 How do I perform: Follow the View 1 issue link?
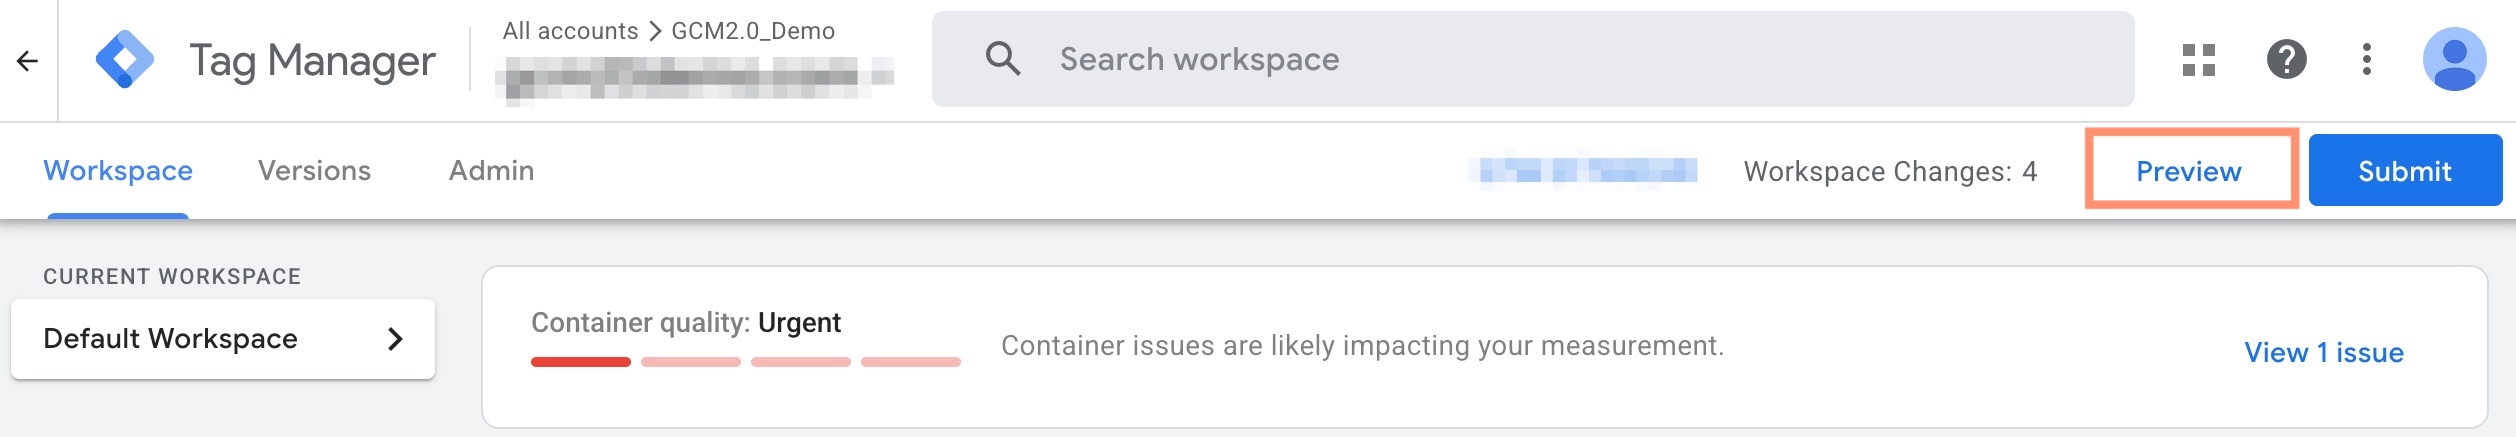pyautogui.click(x=2323, y=352)
